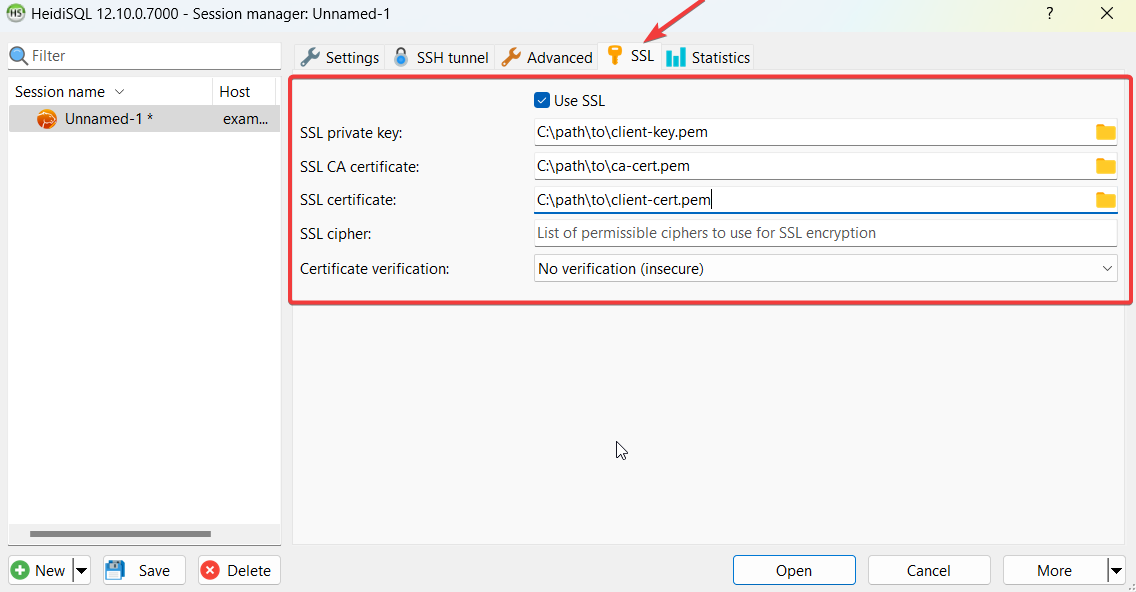Click the Open button

click(x=793, y=571)
